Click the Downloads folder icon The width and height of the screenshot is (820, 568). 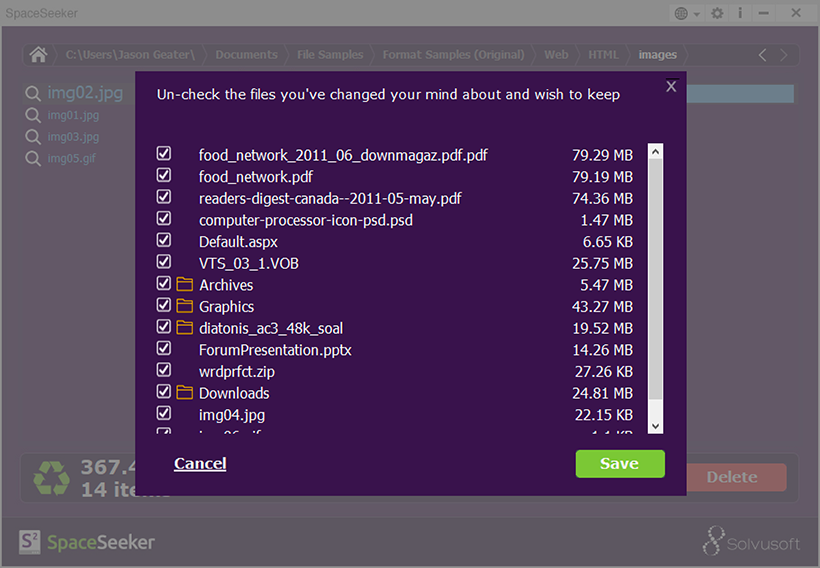(x=185, y=392)
